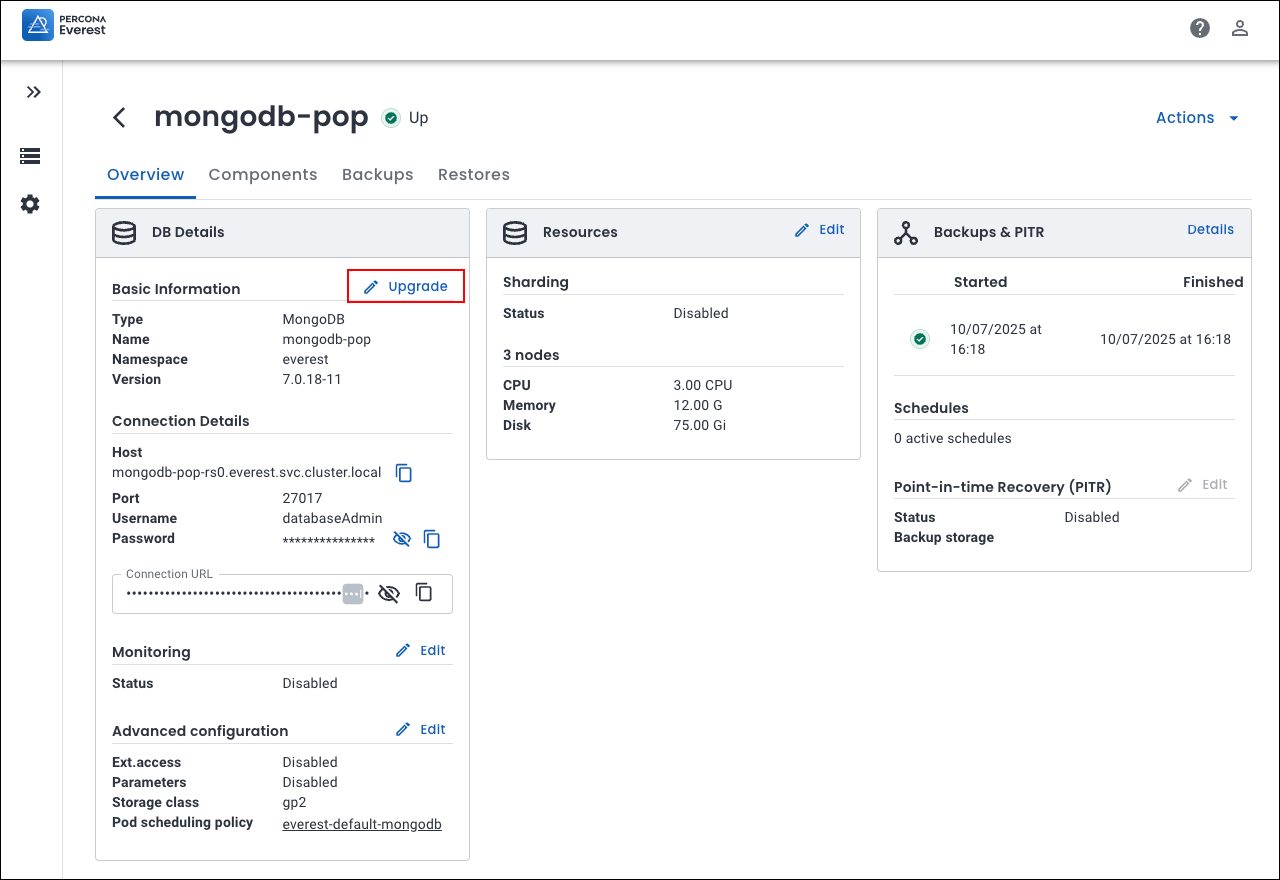Screen dimensions: 1280x880
Task: Show the hidden connection URL
Action: point(389,594)
